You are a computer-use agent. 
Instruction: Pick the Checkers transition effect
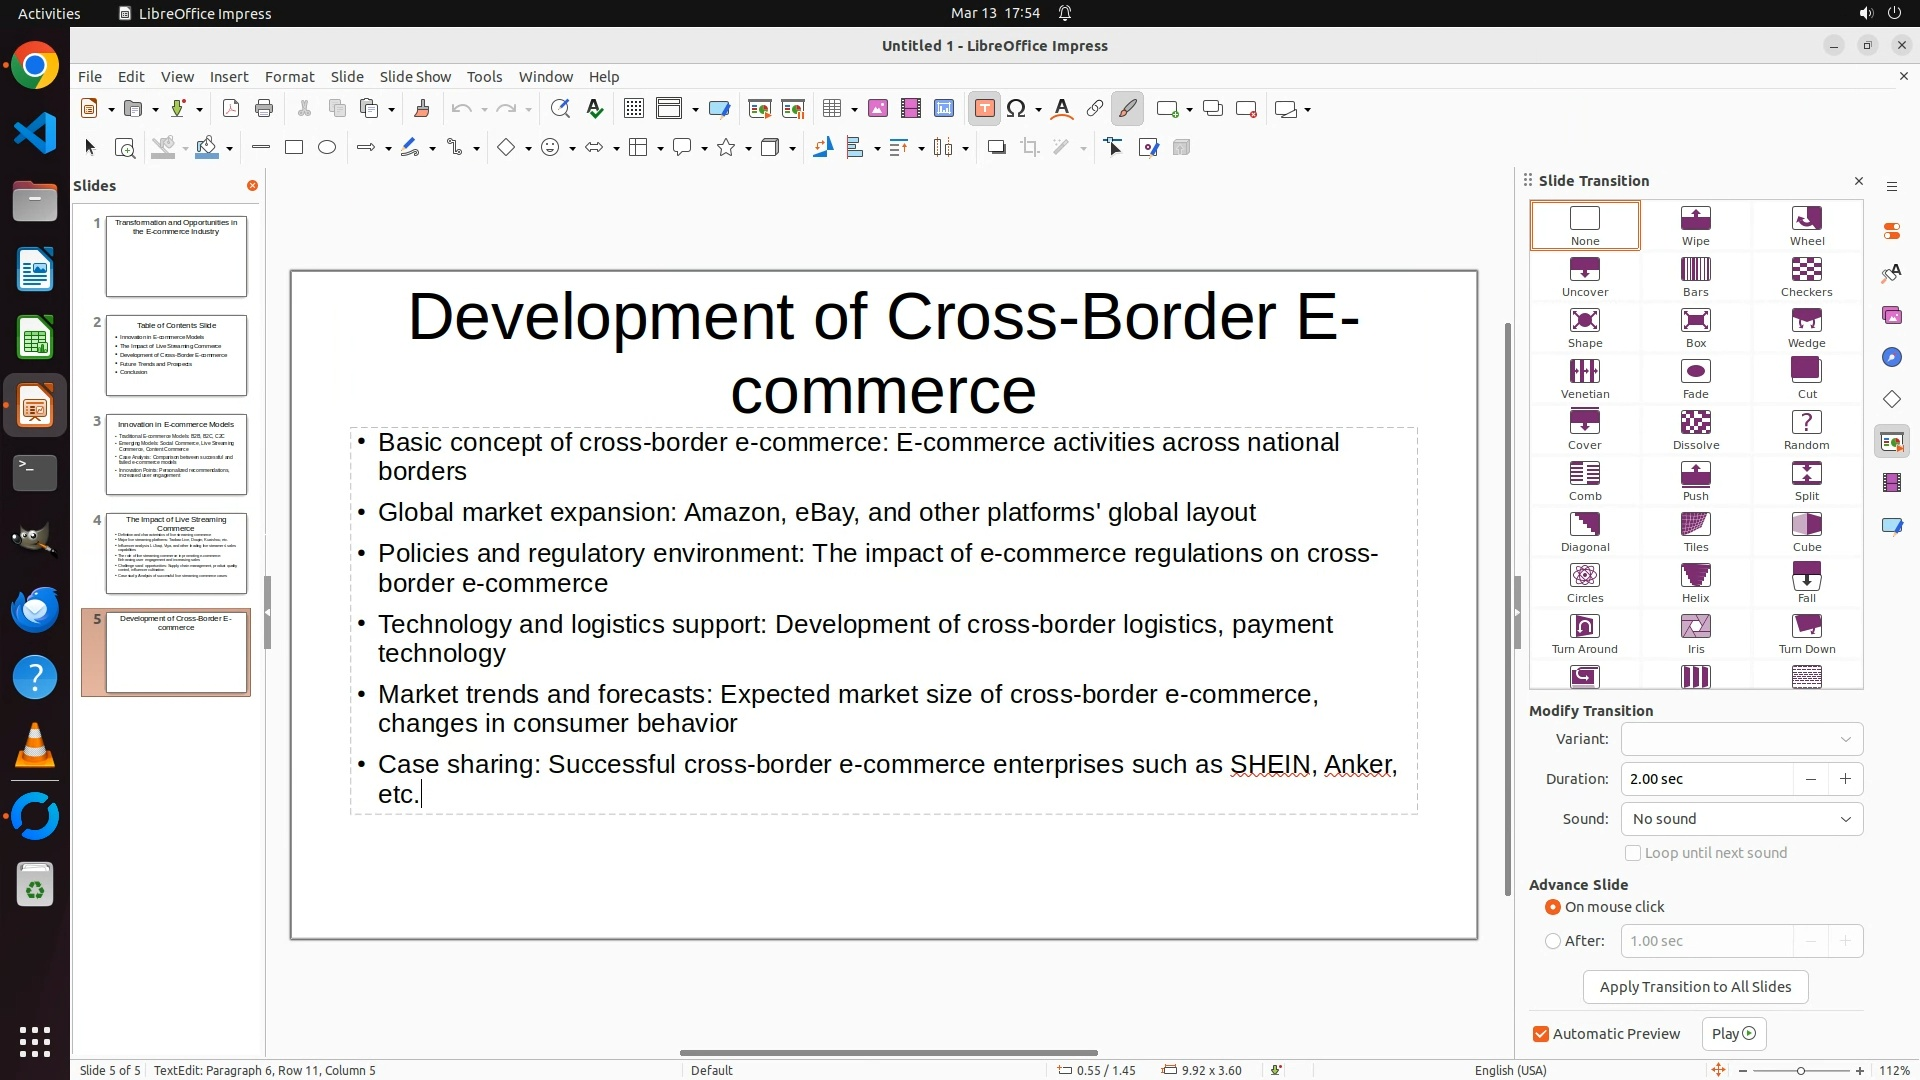[x=1805, y=277]
